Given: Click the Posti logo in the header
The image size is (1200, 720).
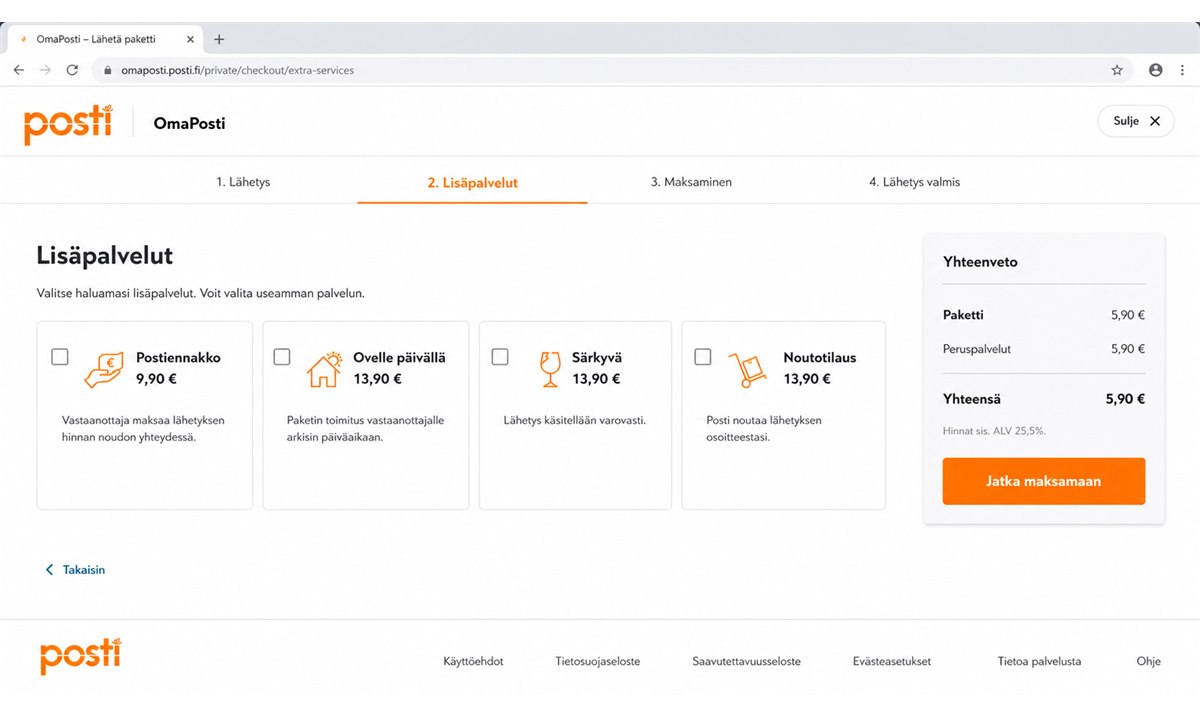Looking at the screenshot, I should click(x=68, y=124).
